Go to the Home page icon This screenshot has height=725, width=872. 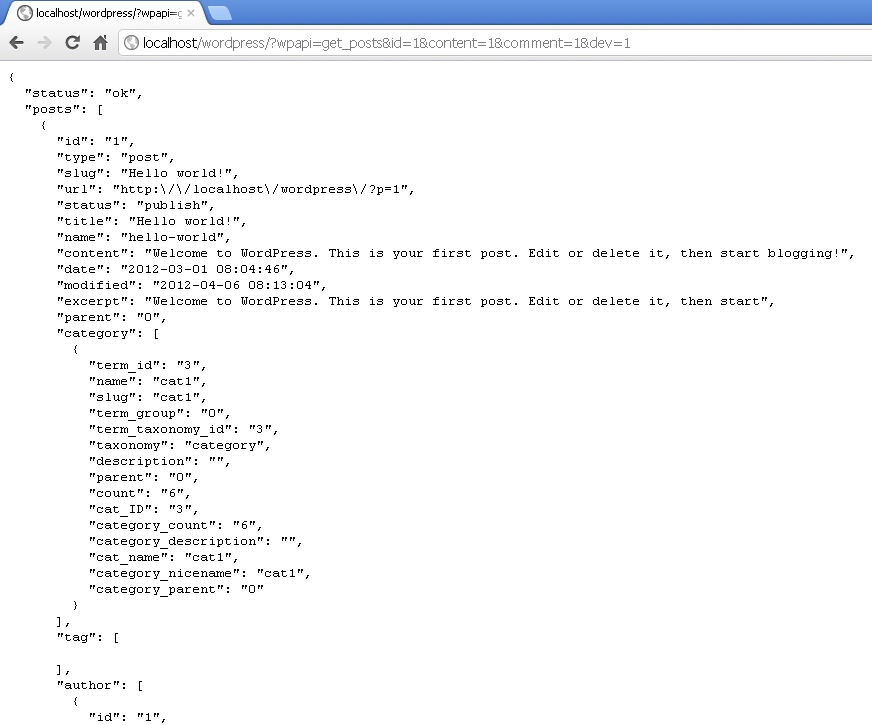point(100,43)
